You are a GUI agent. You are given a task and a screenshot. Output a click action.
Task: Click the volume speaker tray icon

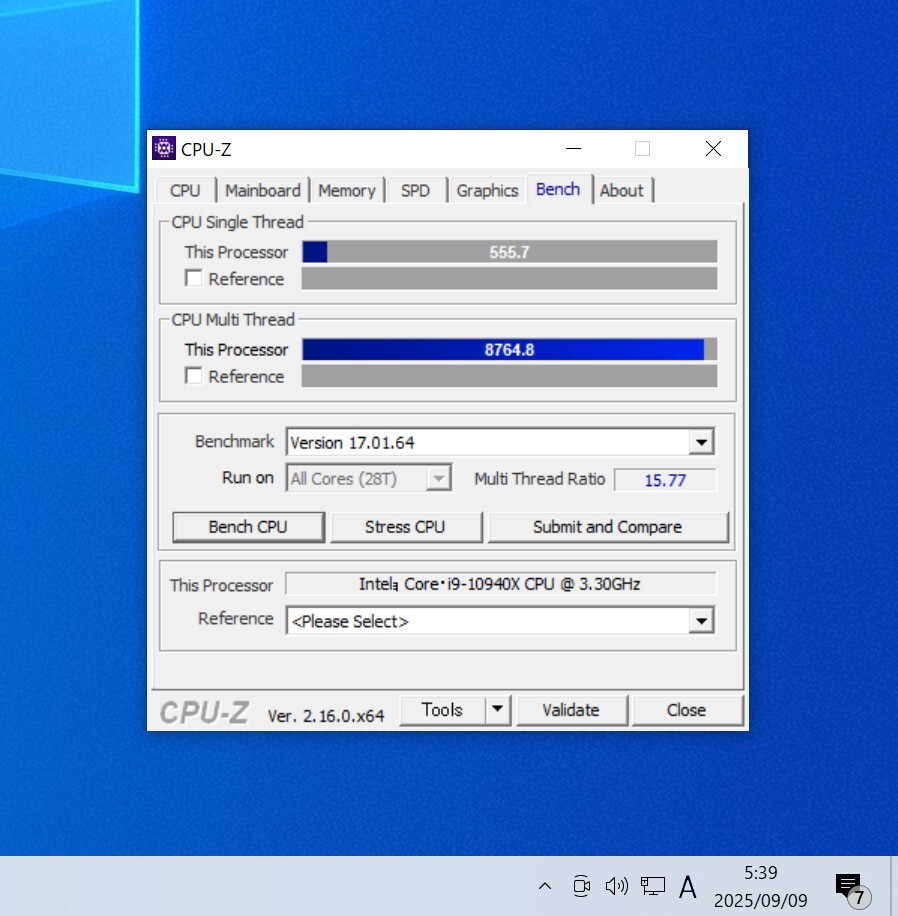[x=616, y=886]
